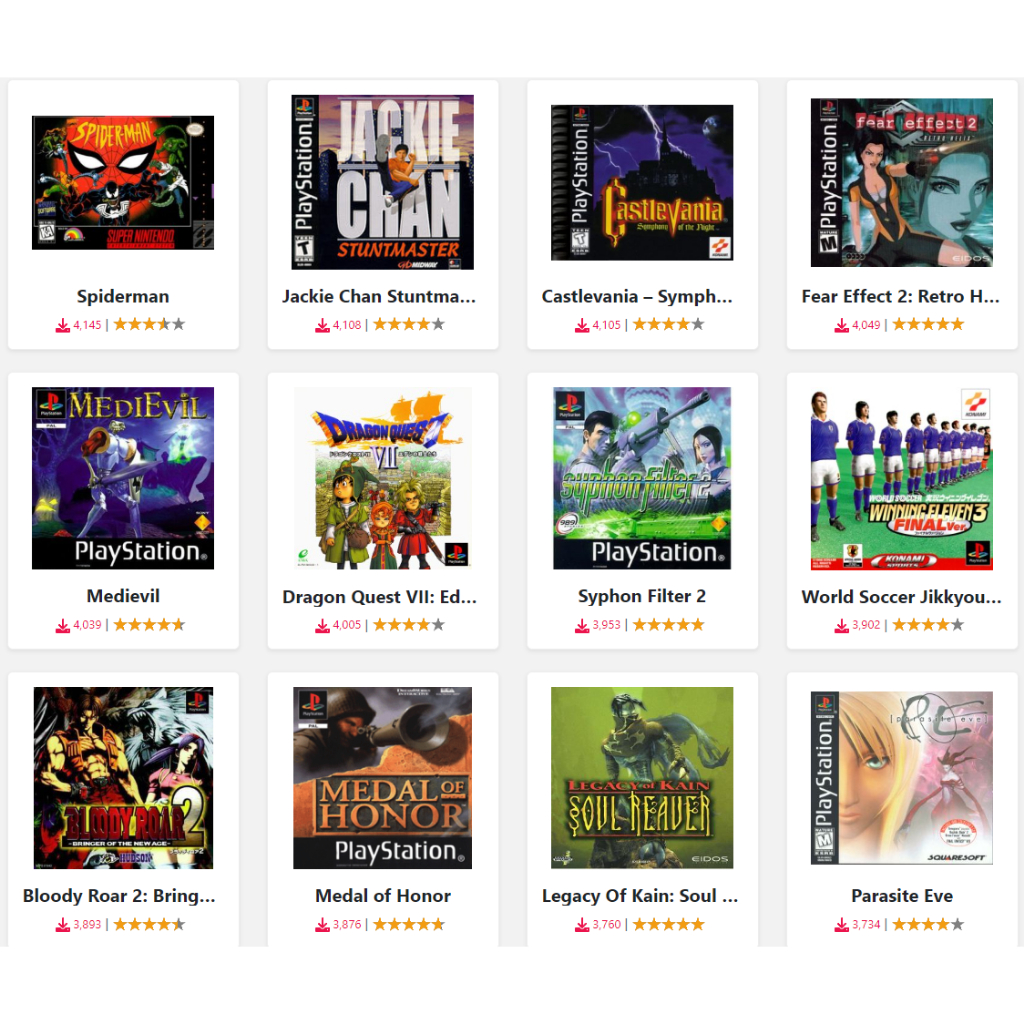Click the Syphon Filter 2 title
This screenshot has width=1024, height=1024.
(x=642, y=596)
